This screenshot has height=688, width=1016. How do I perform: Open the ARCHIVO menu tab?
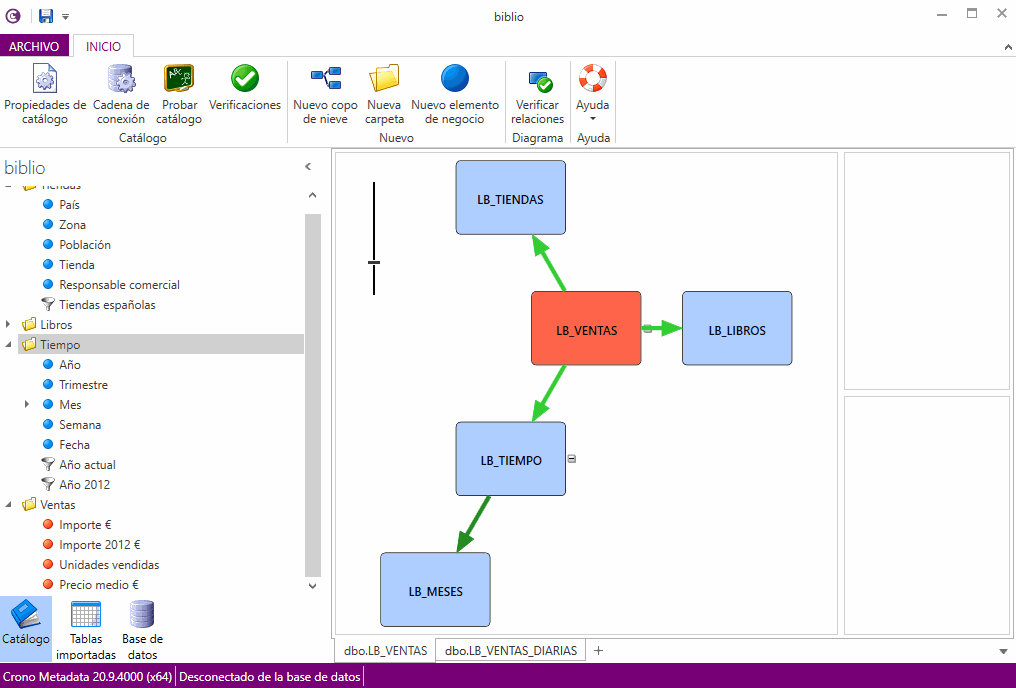[34, 46]
